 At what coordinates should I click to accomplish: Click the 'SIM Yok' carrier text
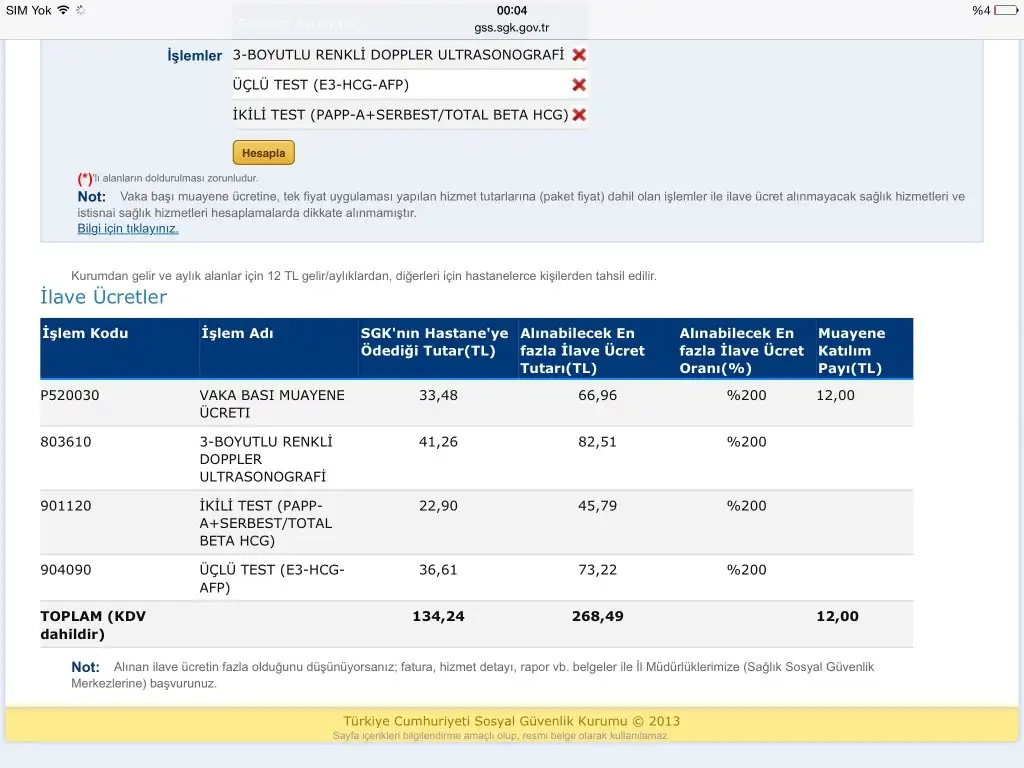pyautogui.click(x=29, y=10)
